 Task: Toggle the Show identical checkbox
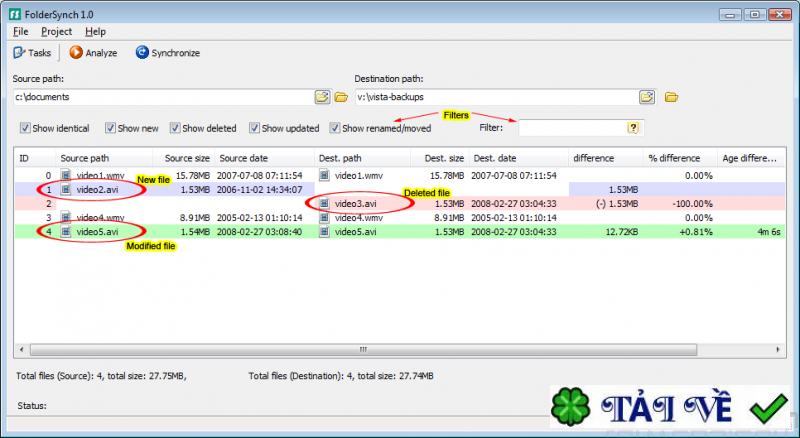pos(25,128)
